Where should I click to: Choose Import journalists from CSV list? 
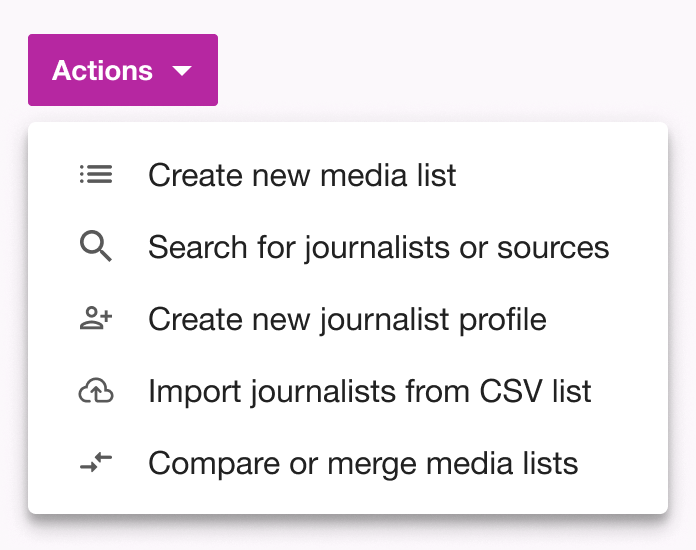[x=348, y=391]
